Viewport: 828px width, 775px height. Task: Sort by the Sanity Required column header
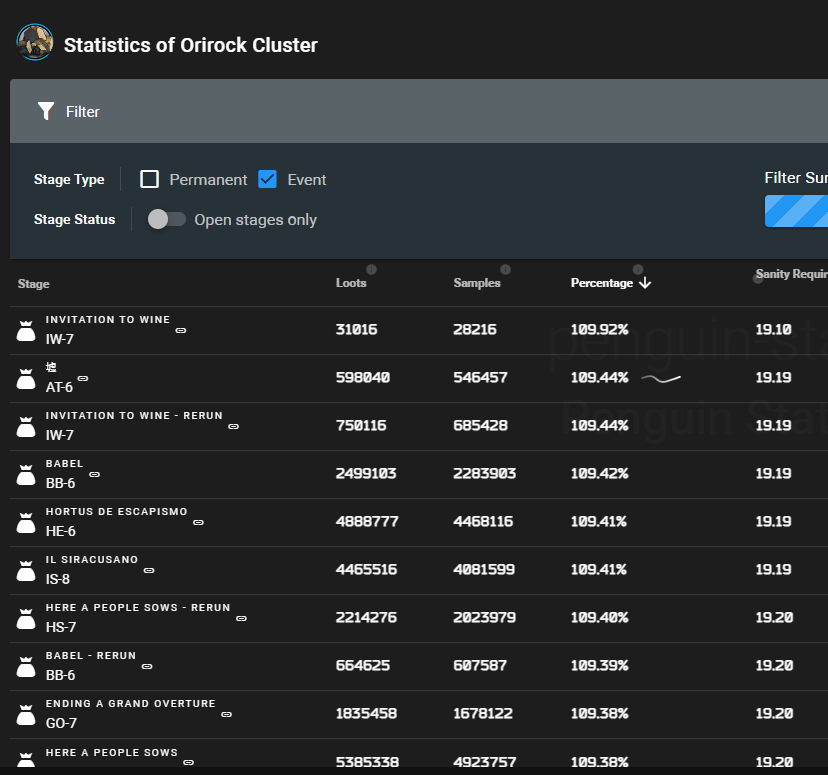click(791, 274)
